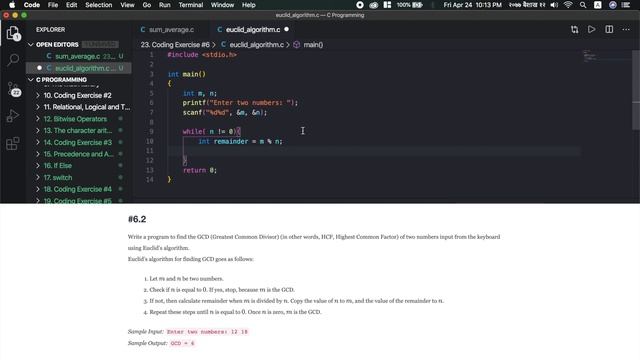Open the Code application menu
This screenshot has height=360, width=640.
32,5
